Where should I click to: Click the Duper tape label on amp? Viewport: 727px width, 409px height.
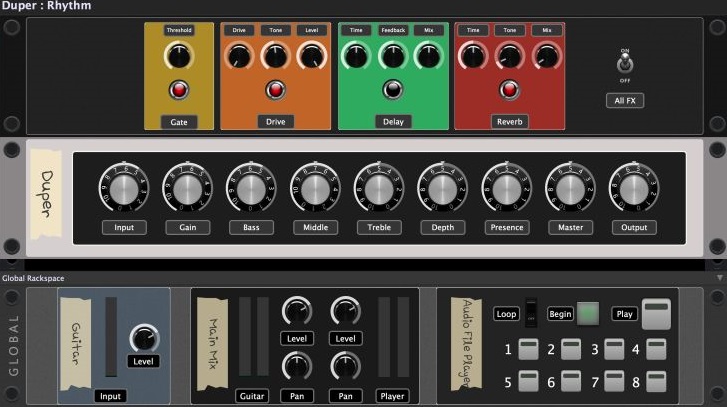(46, 194)
